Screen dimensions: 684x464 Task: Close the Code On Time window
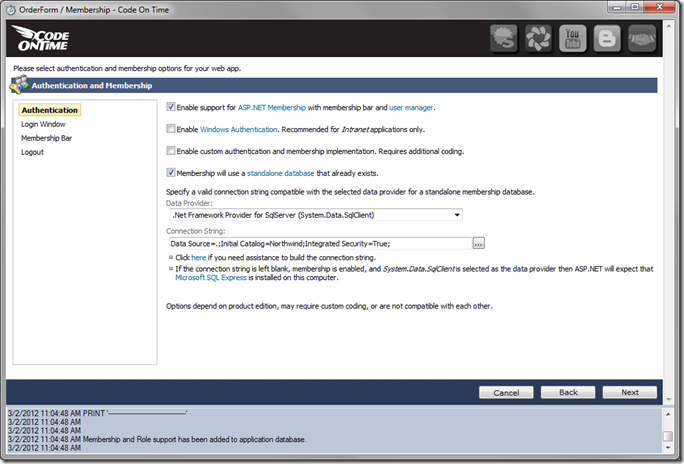coord(660,7)
